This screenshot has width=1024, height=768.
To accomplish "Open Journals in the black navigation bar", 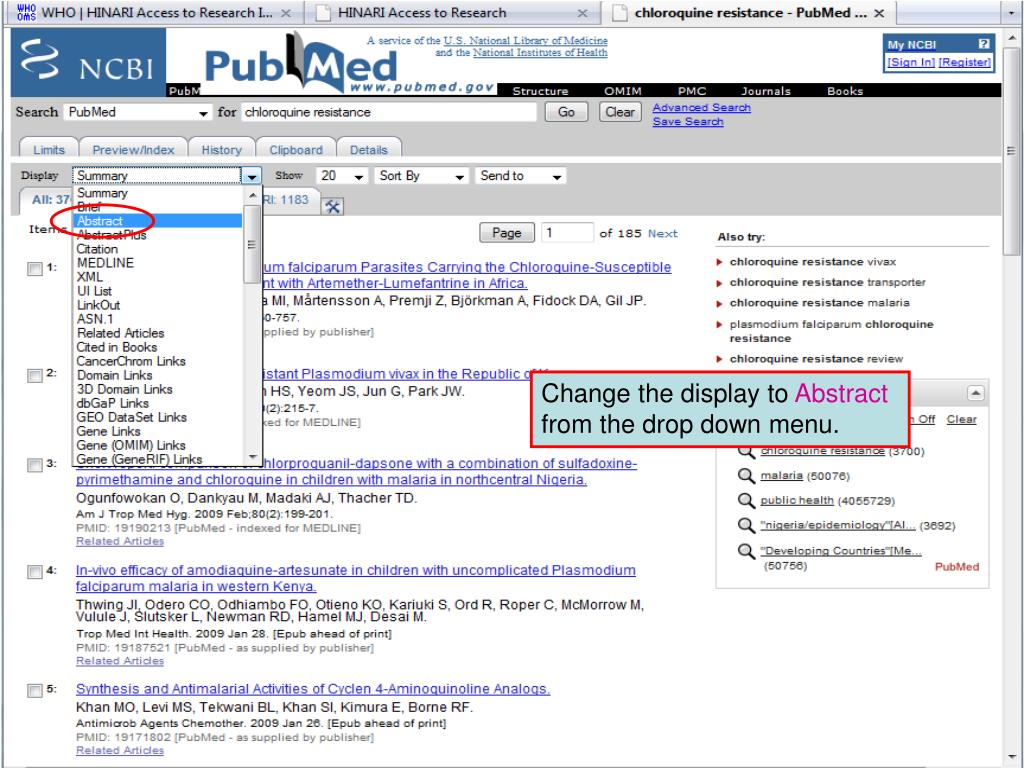I will (x=765, y=91).
